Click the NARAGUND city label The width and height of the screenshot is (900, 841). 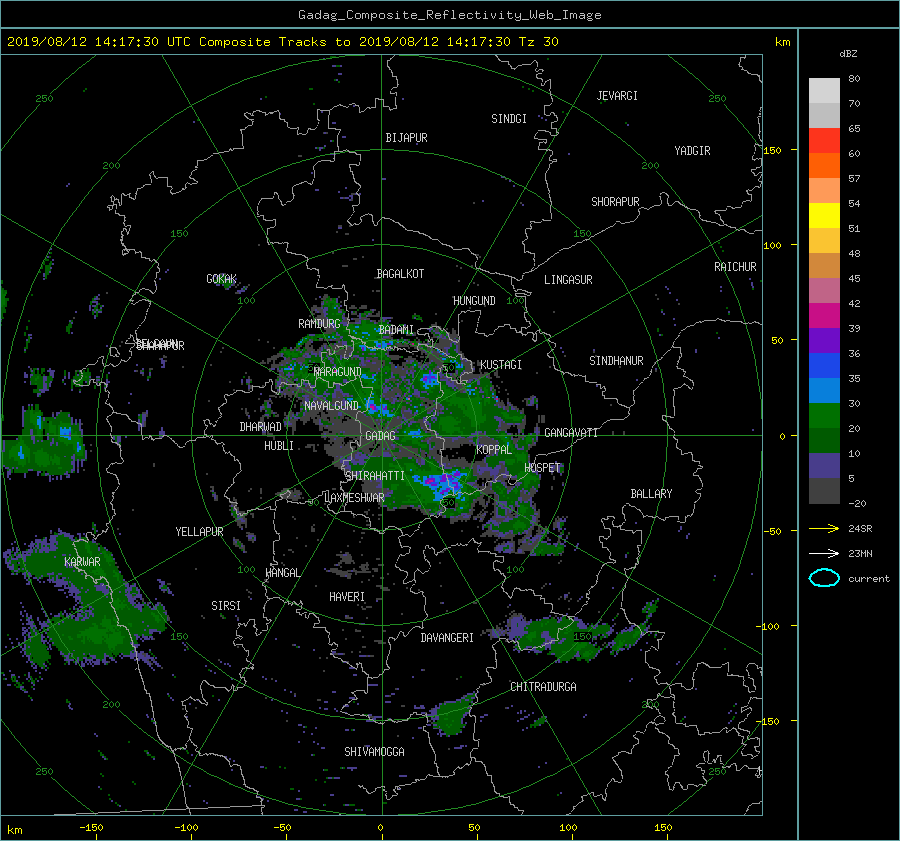point(338,372)
